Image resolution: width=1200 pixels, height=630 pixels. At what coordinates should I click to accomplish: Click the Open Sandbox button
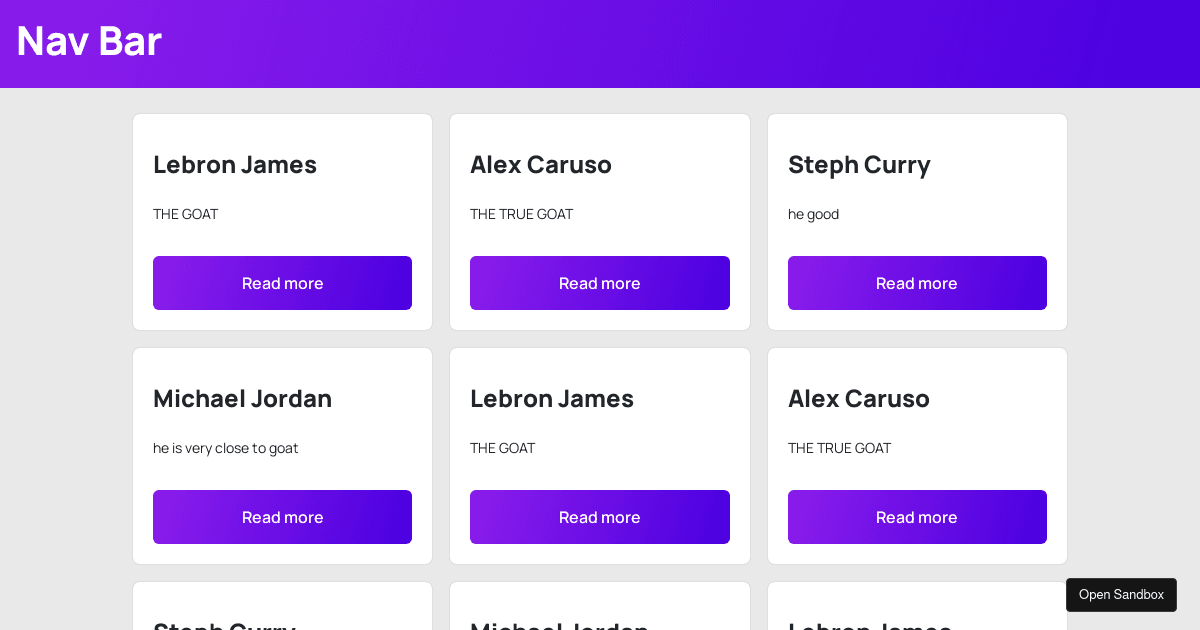(x=1121, y=594)
